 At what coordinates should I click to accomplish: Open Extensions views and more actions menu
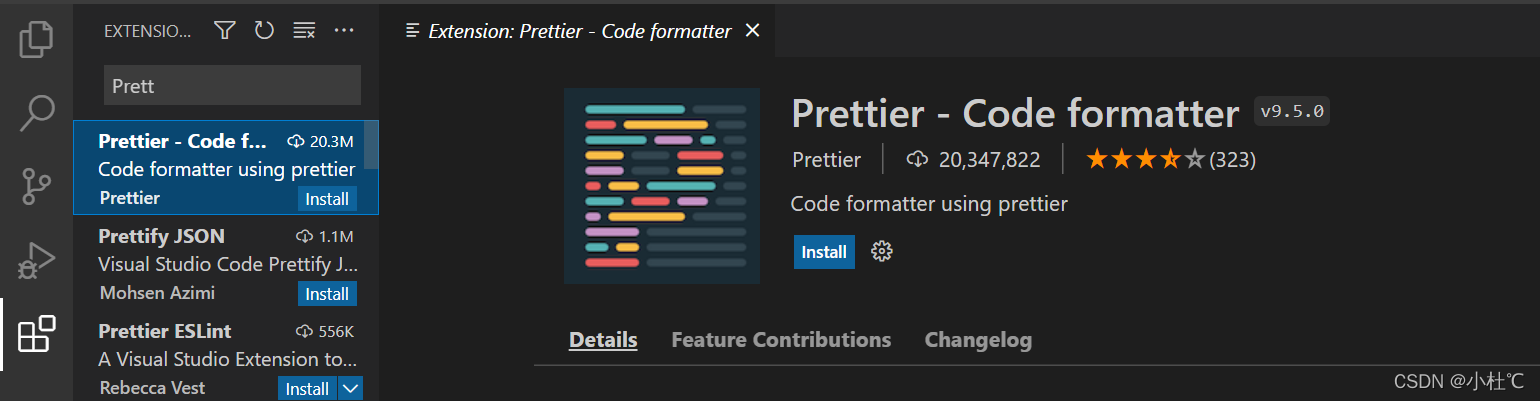click(344, 31)
